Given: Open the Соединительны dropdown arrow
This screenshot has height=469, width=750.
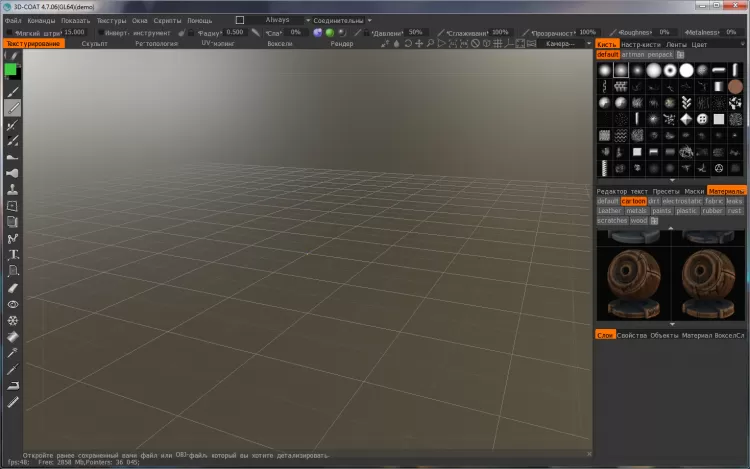Looking at the screenshot, I should click(x=370, y=21).
